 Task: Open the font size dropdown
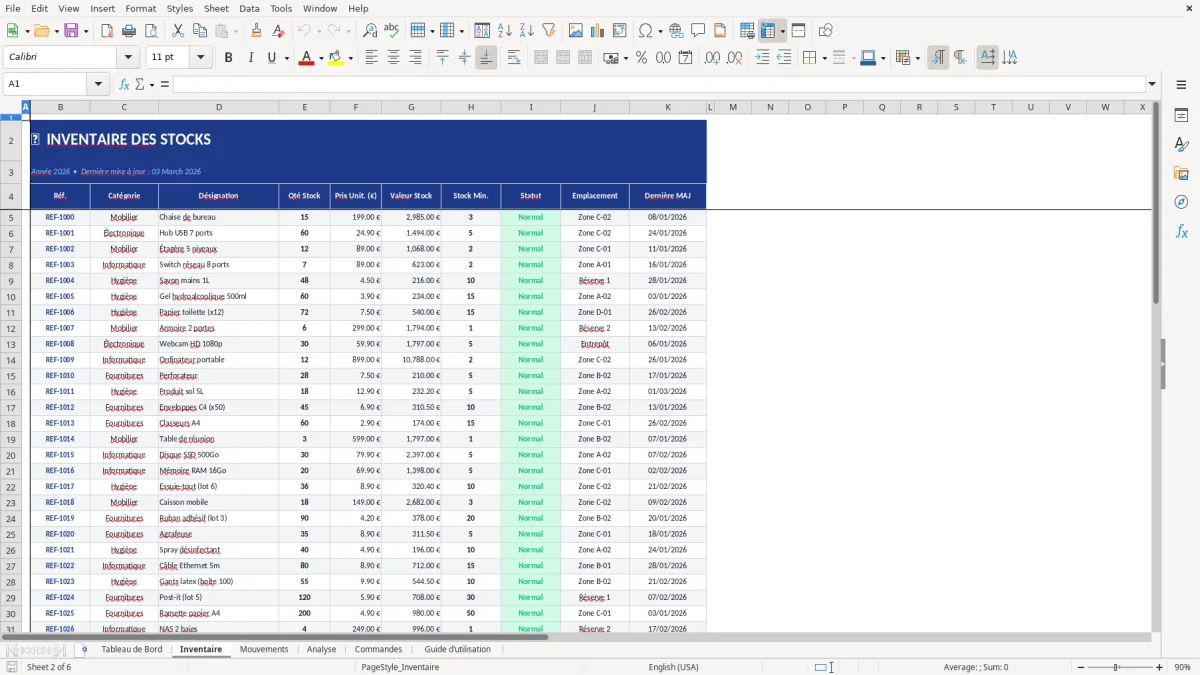[198, 57]
